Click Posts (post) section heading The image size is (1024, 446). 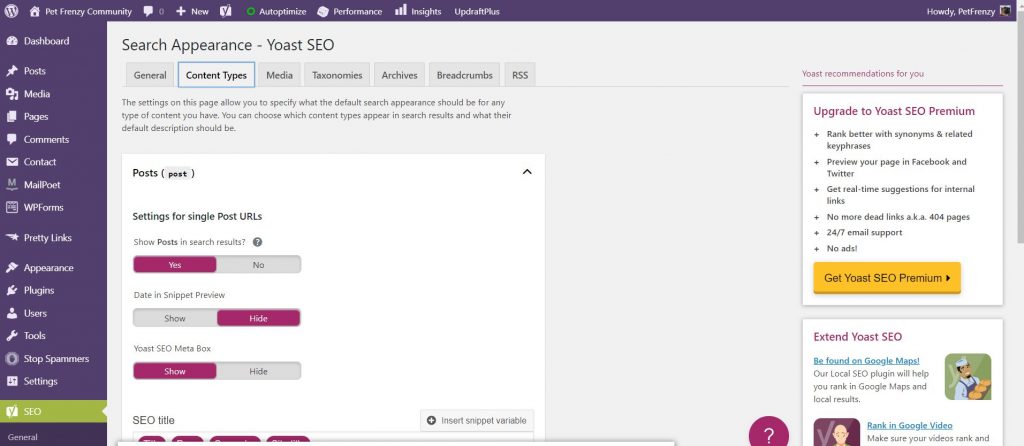[163, 173]
